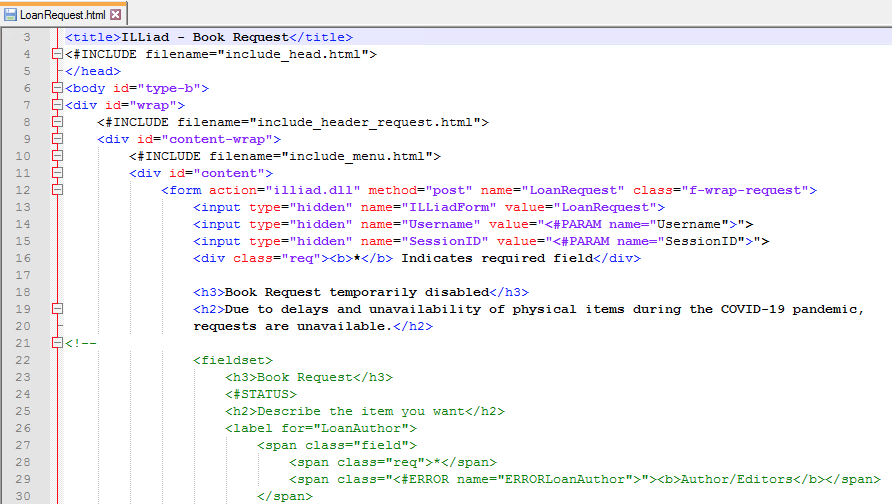892x504 pixels.
Task: Click line number 16 in the margin
Action: pos(24,275)
